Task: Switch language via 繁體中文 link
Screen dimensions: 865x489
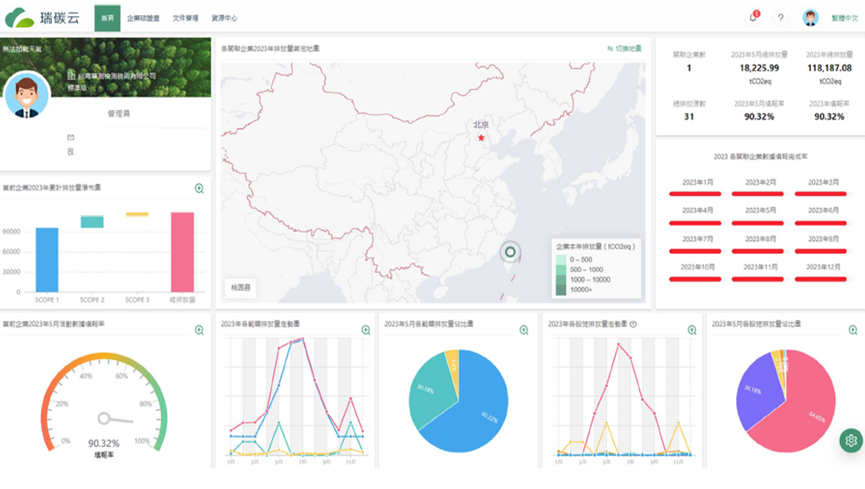Action: [x=845, y=18]
